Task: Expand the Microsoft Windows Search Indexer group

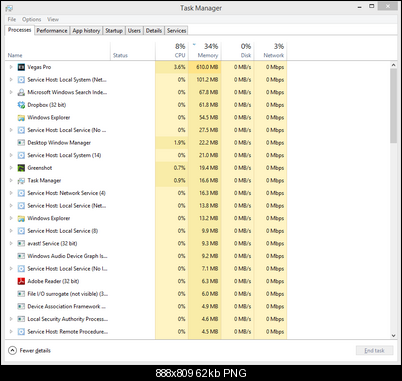Action: coord(11,92)
